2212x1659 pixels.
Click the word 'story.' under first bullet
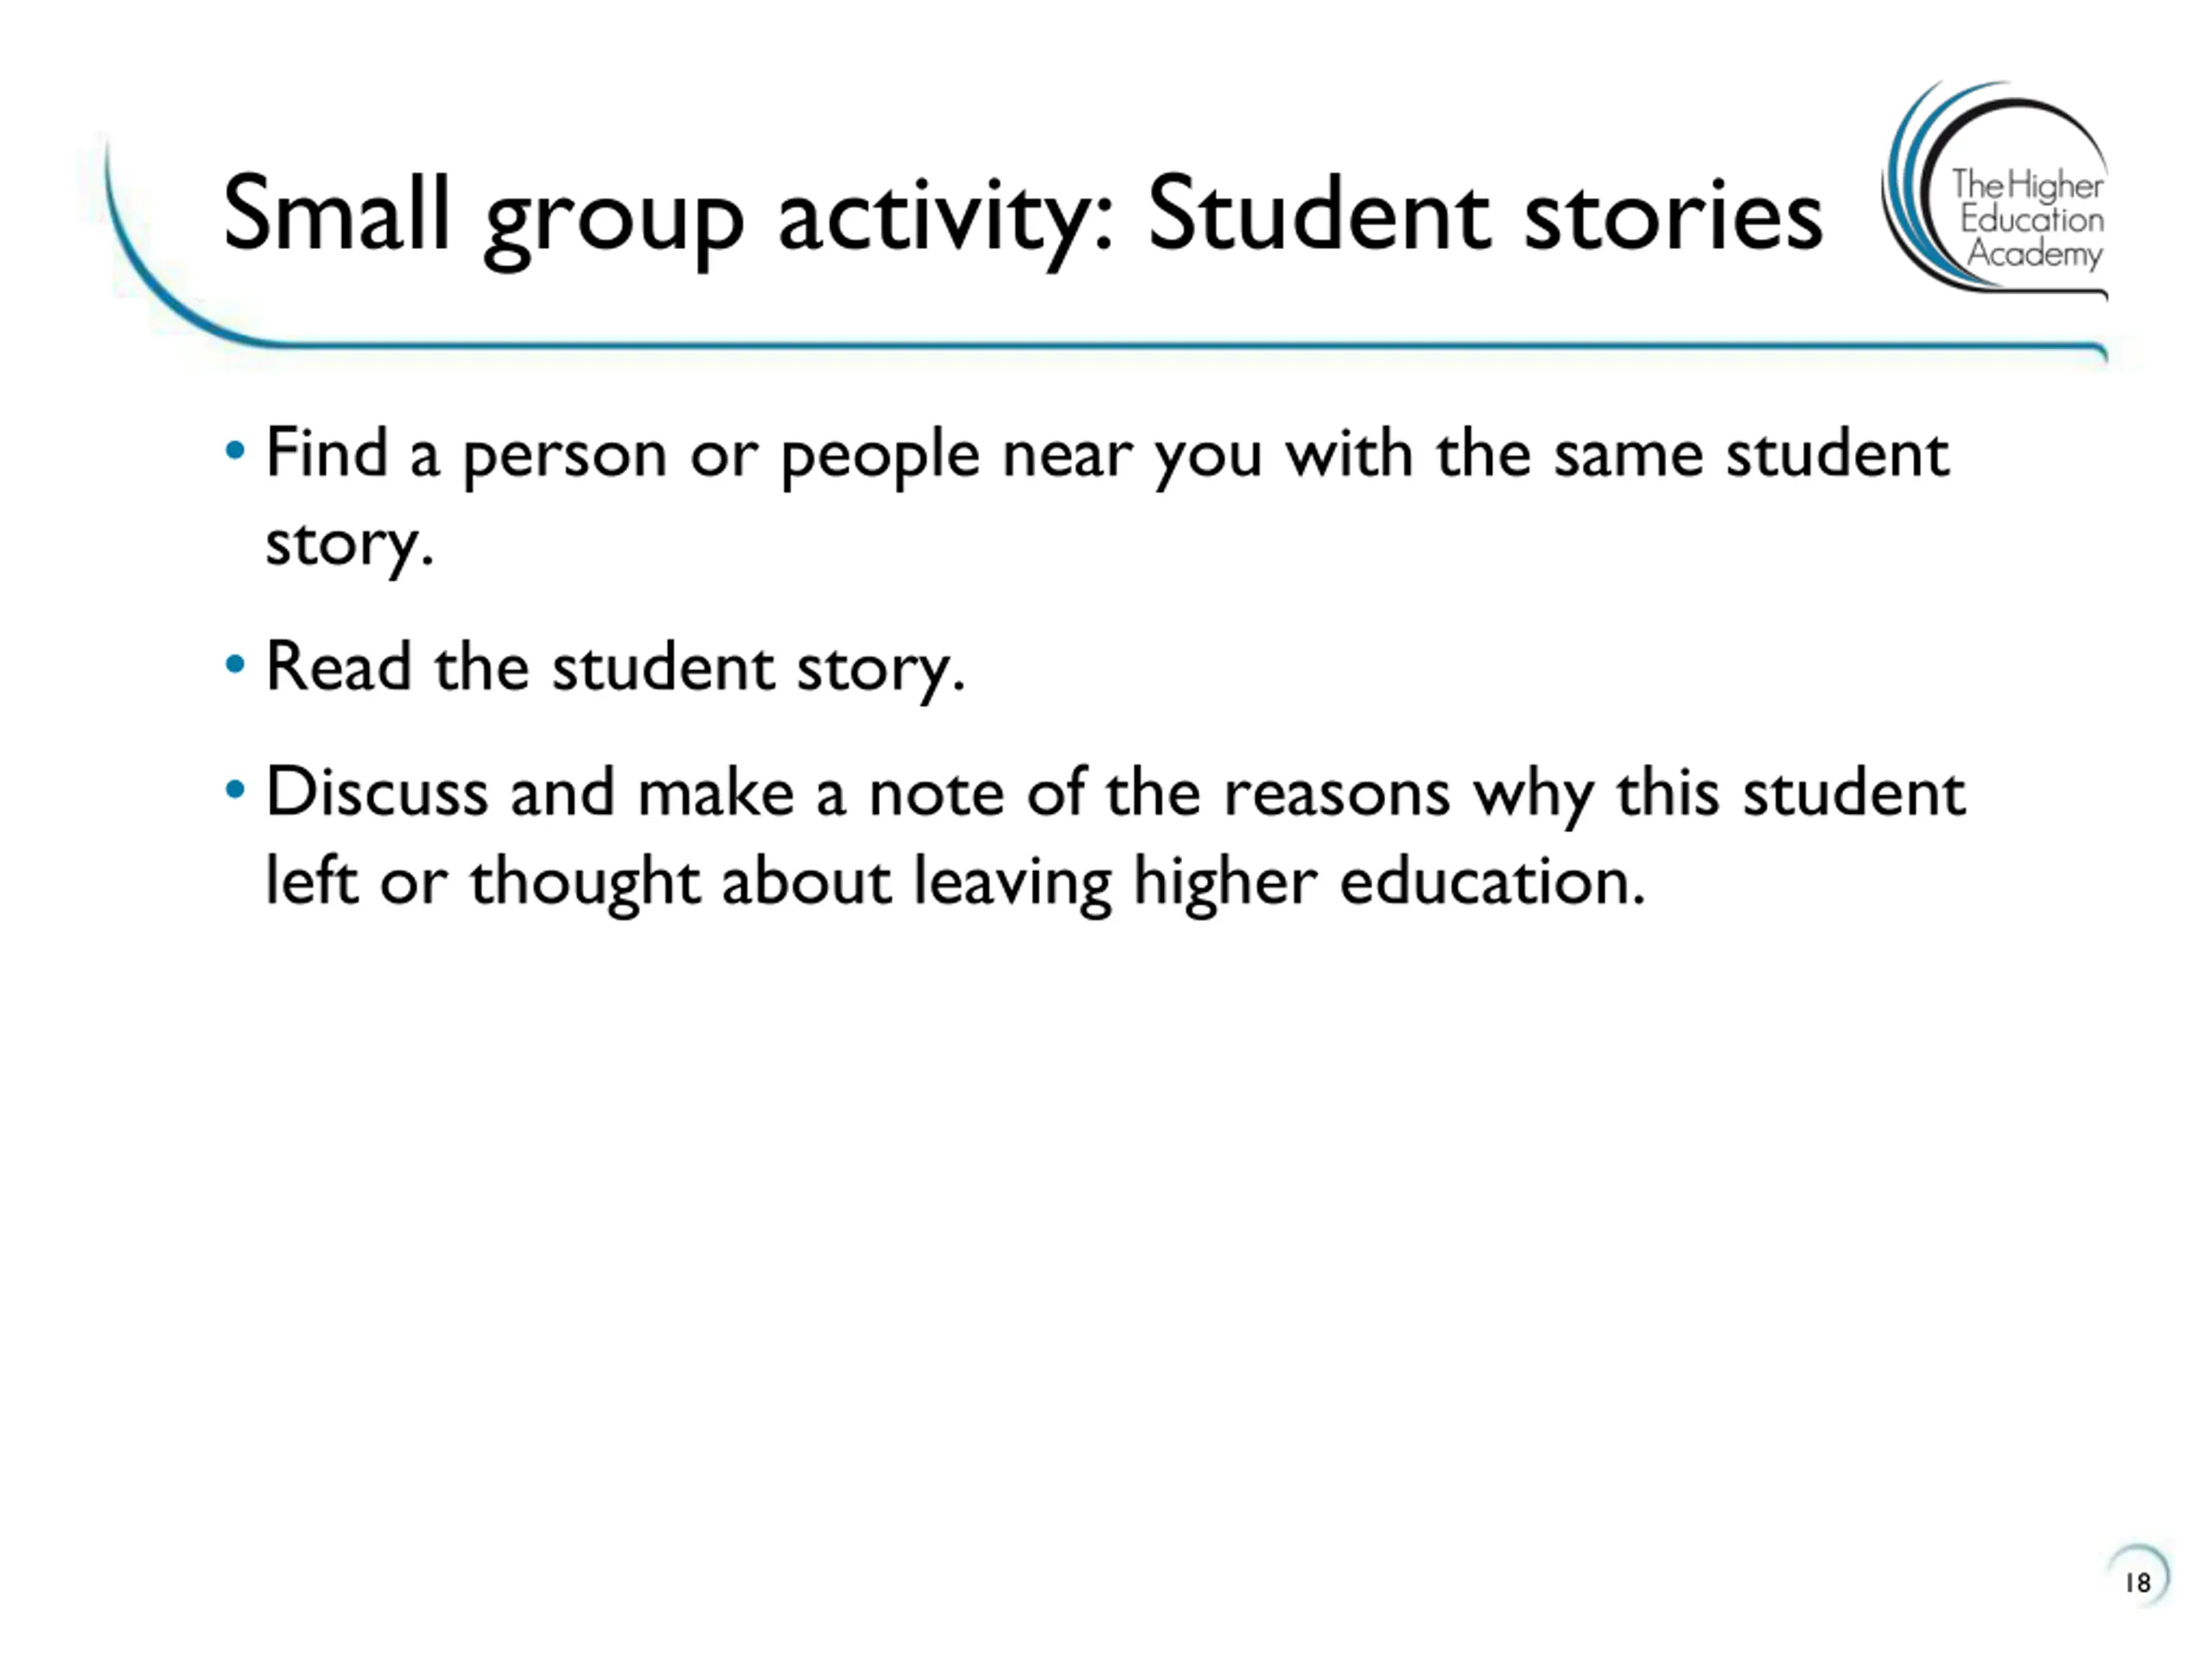[349, 545]
